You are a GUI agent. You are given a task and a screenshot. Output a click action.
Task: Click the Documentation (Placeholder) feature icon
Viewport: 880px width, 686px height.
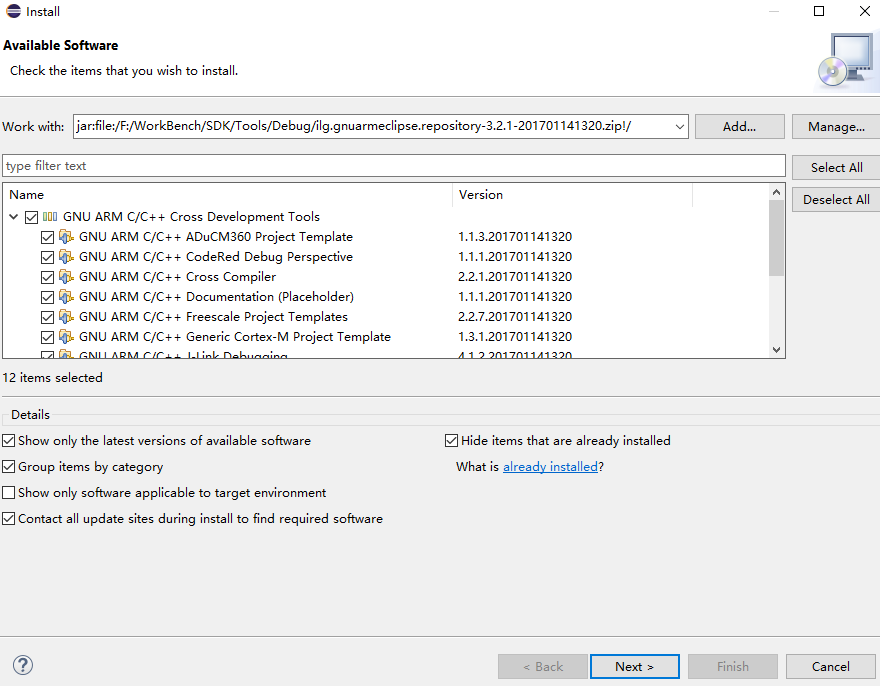point(66,297)
